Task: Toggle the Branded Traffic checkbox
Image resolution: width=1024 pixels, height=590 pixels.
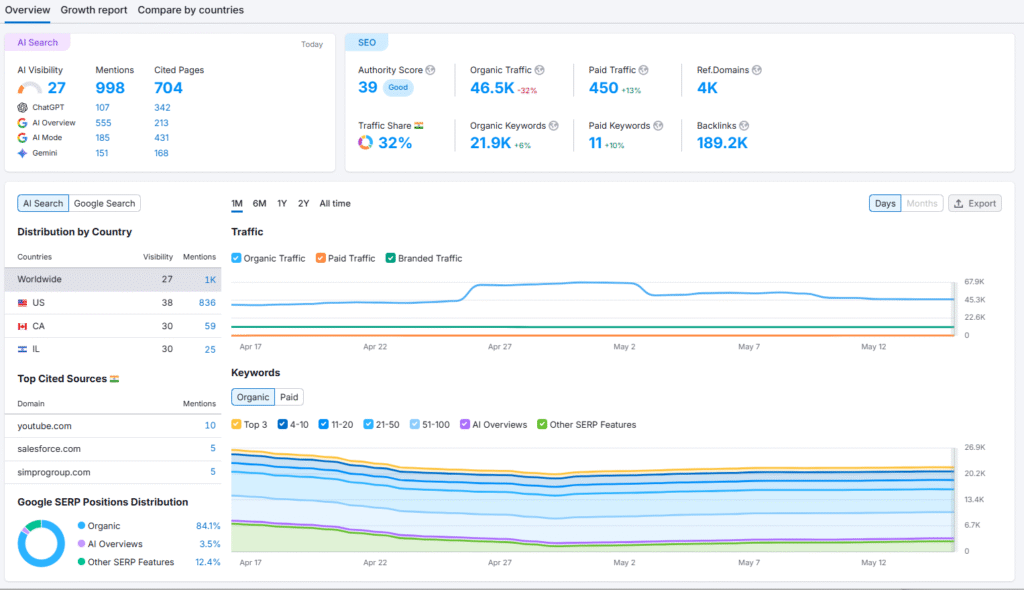Action: [391, 258]
